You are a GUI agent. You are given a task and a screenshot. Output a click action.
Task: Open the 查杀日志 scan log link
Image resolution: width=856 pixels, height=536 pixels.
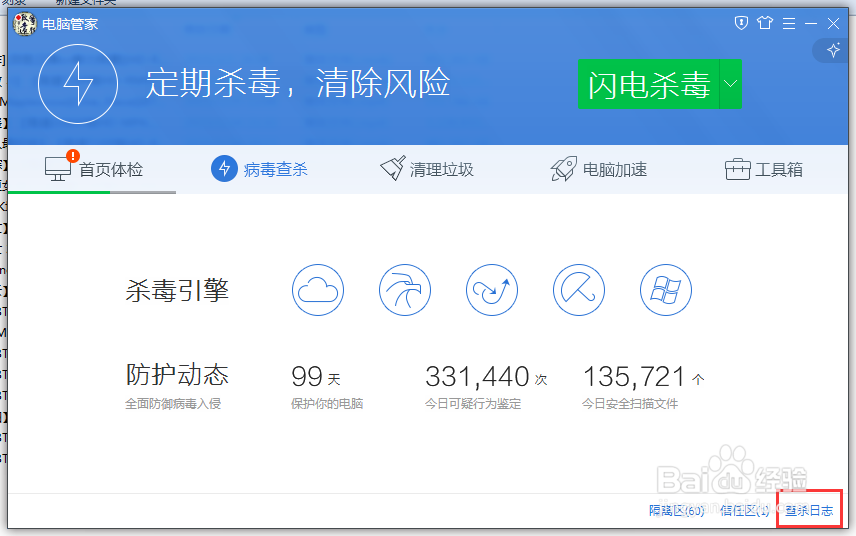click(809, 511)
